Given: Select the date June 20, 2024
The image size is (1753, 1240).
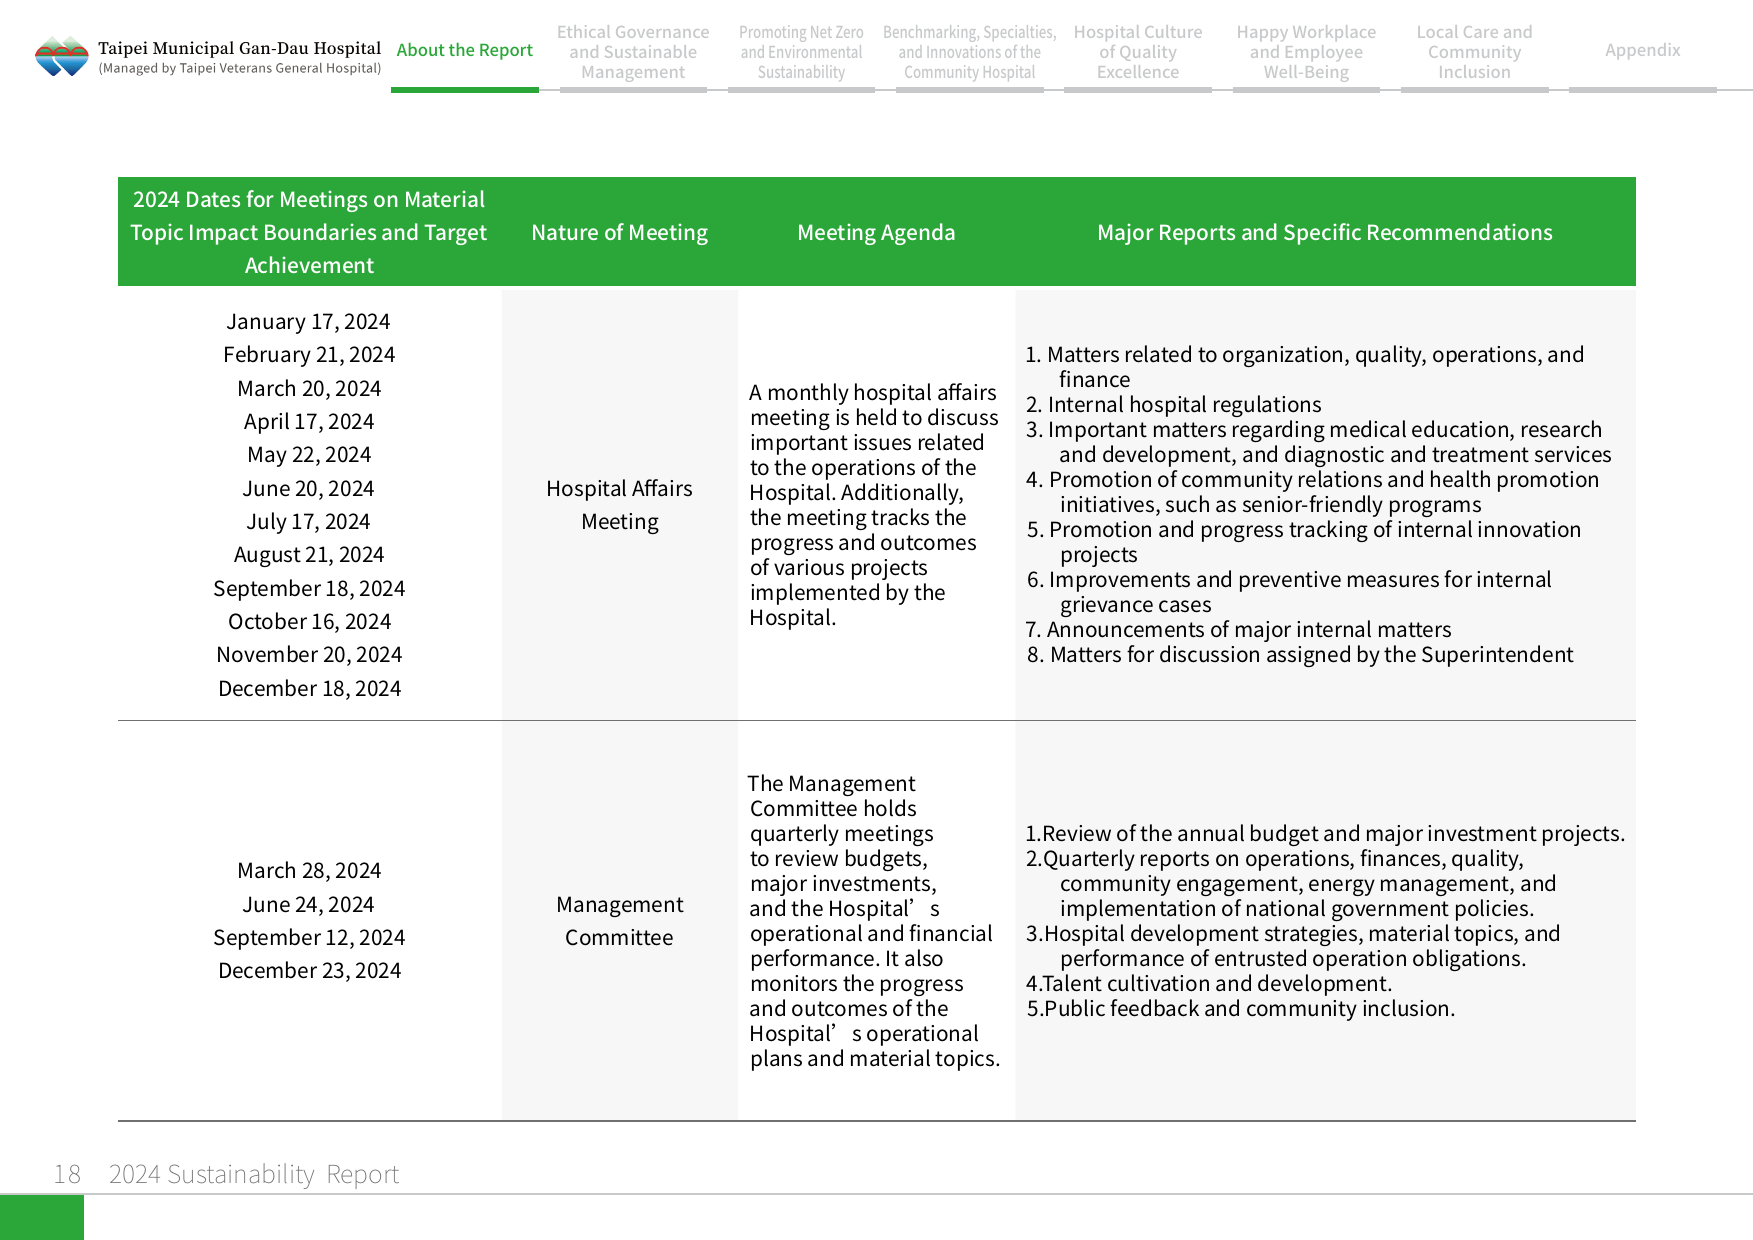Looking at the screenshot, I should point(309,488).
